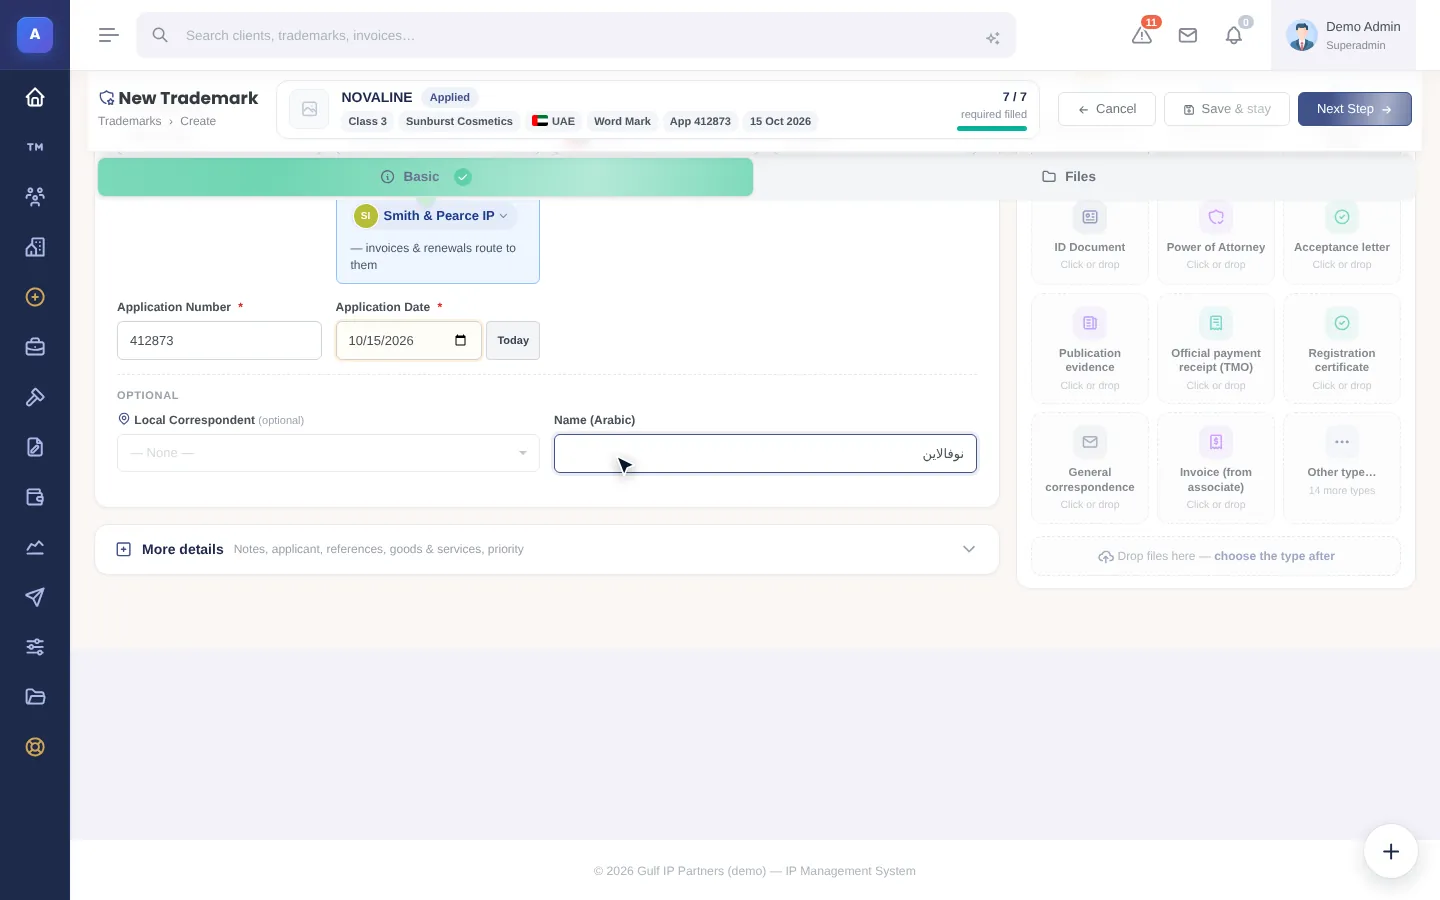
Task: Switch to the Files tab
Action: coord(1069,177)
